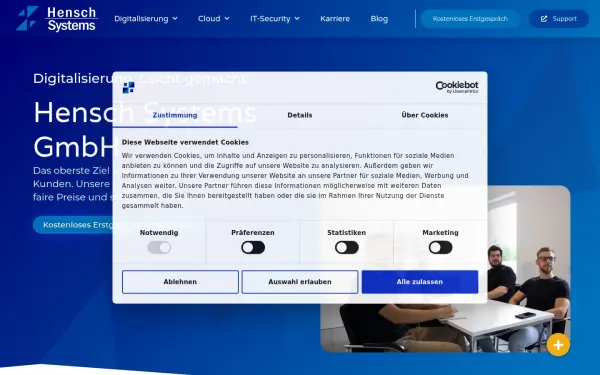
Task: Switch to the Über Cookies tab
Action: click(x=425, y=115)
